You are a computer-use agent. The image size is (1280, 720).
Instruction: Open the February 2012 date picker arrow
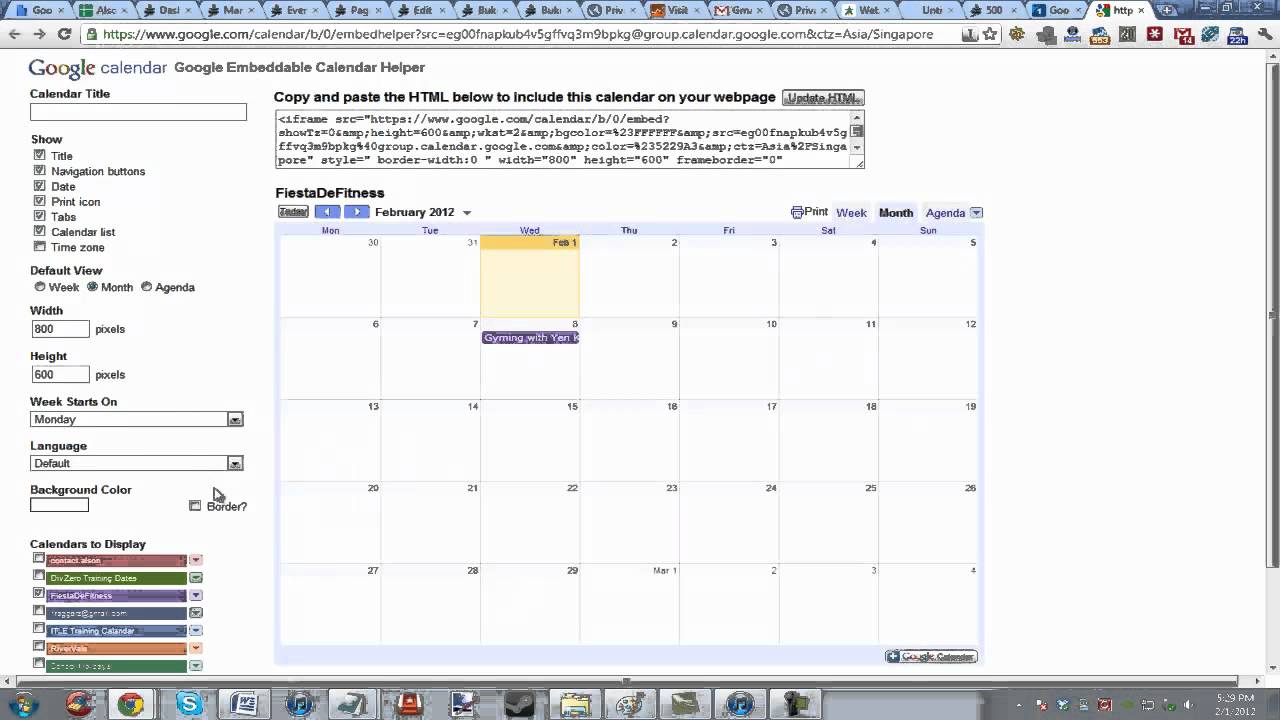[467, 213]
